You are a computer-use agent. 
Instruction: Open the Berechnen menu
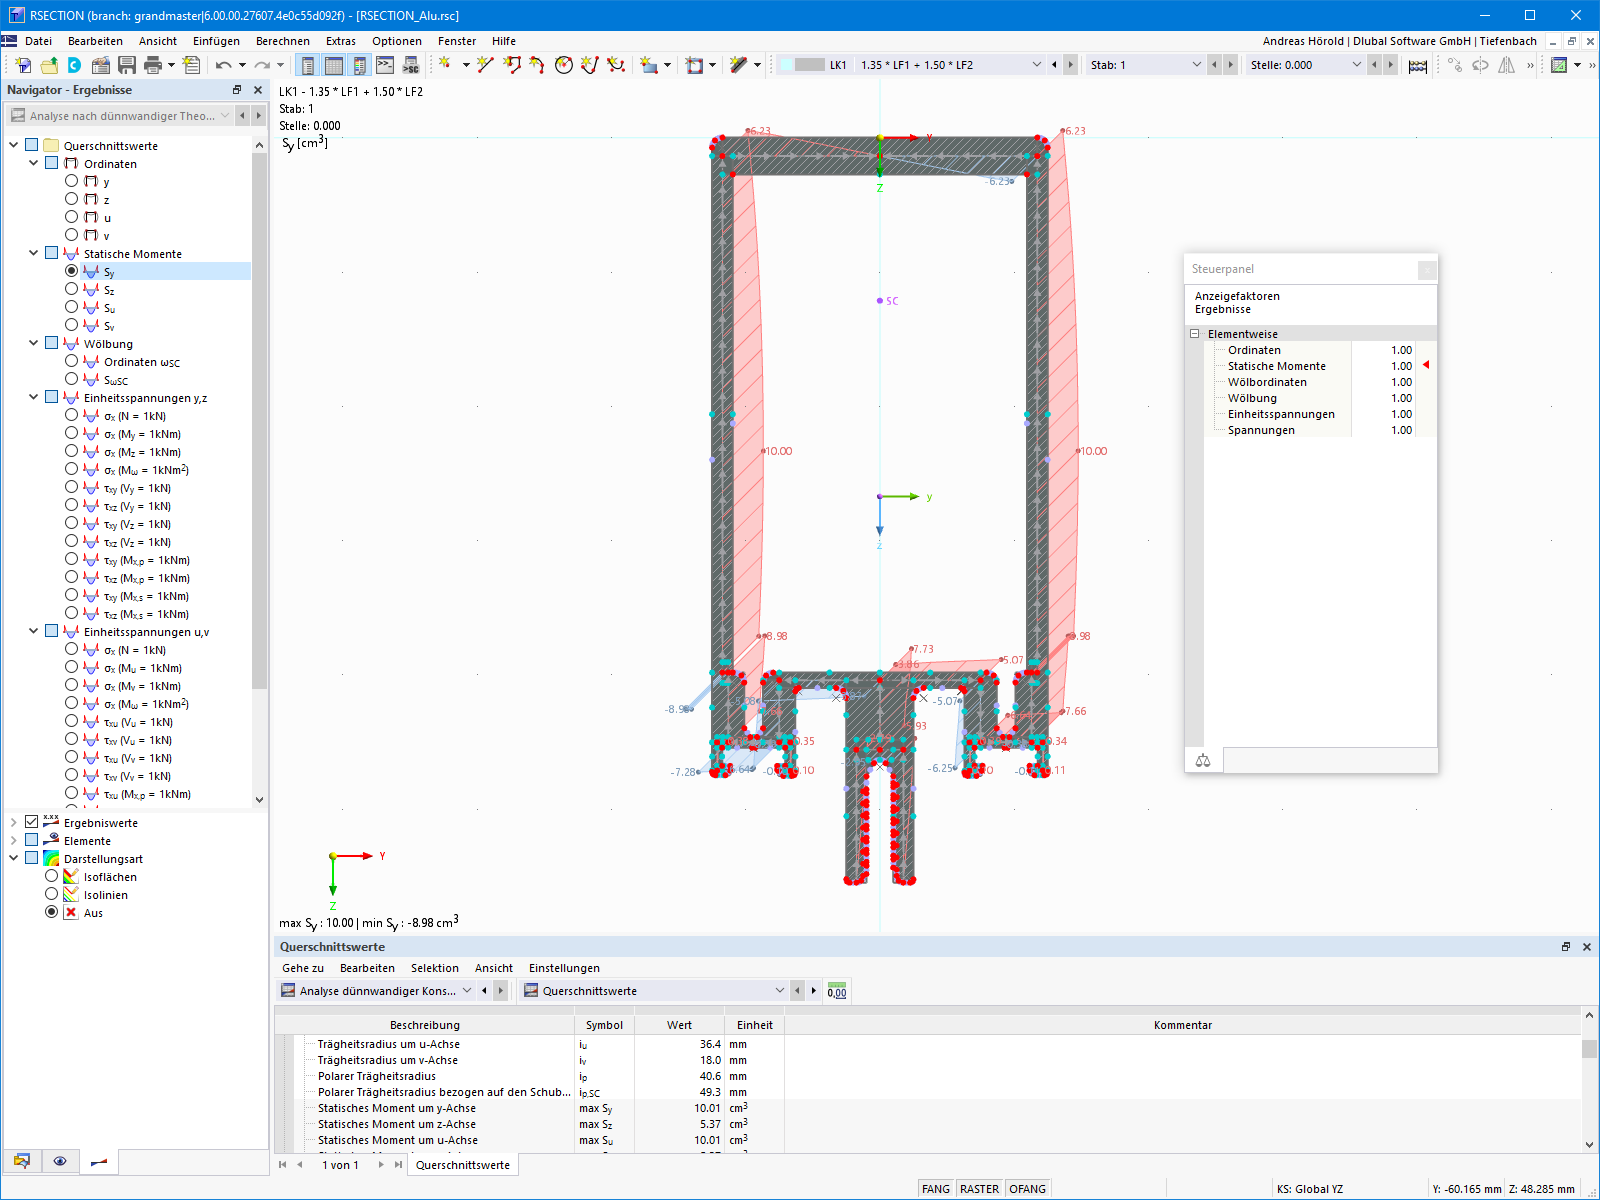point(283,41)
